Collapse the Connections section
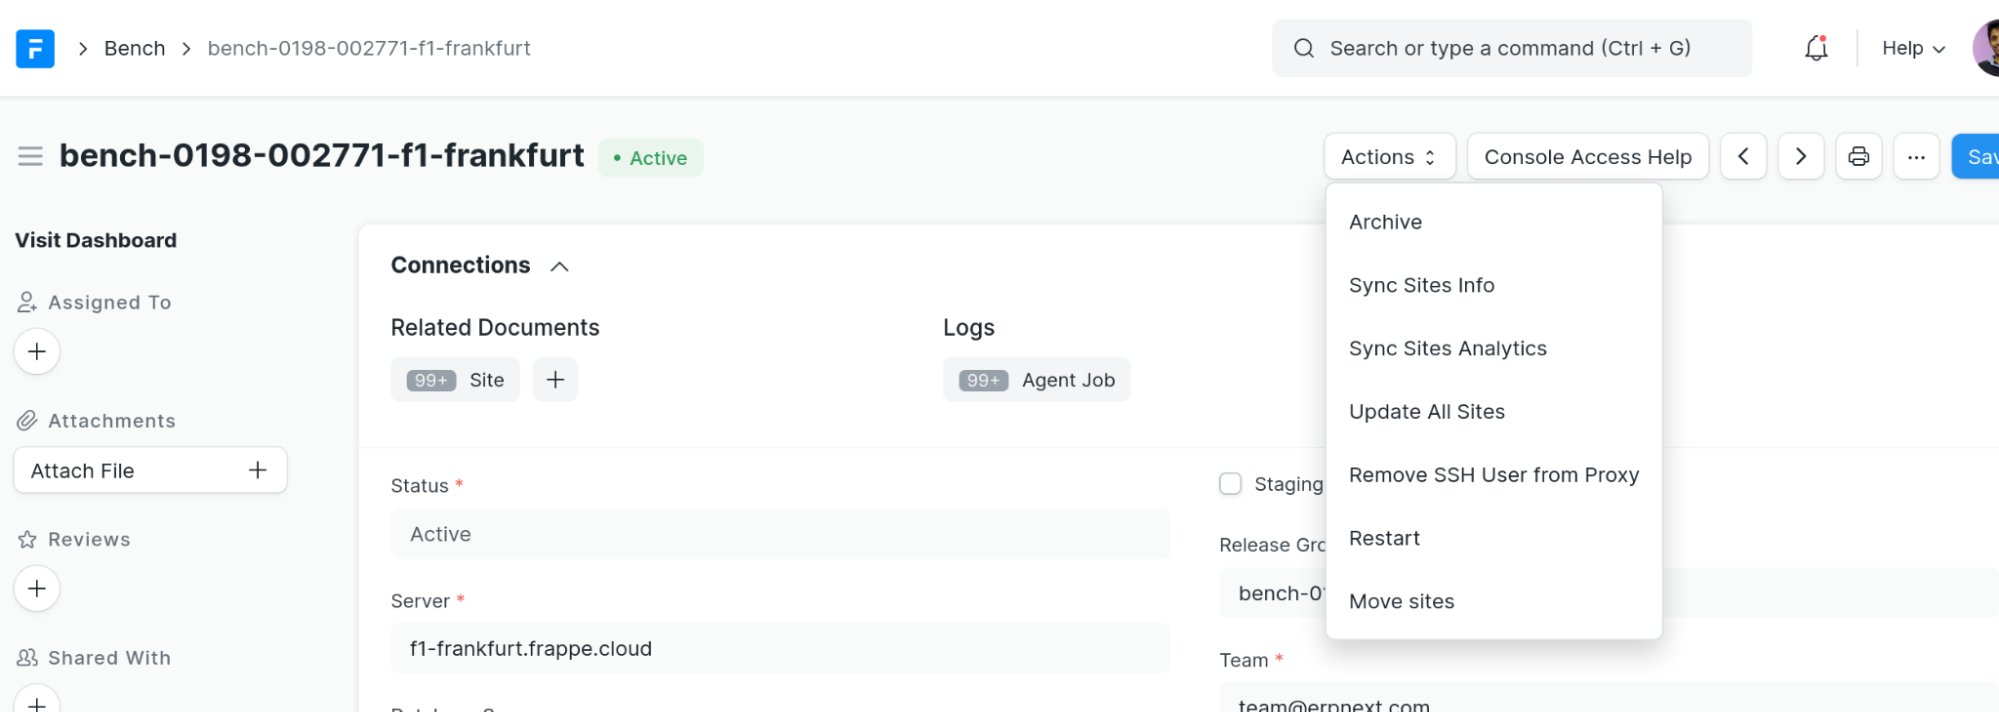The image size is (1999, 712). 559,266
